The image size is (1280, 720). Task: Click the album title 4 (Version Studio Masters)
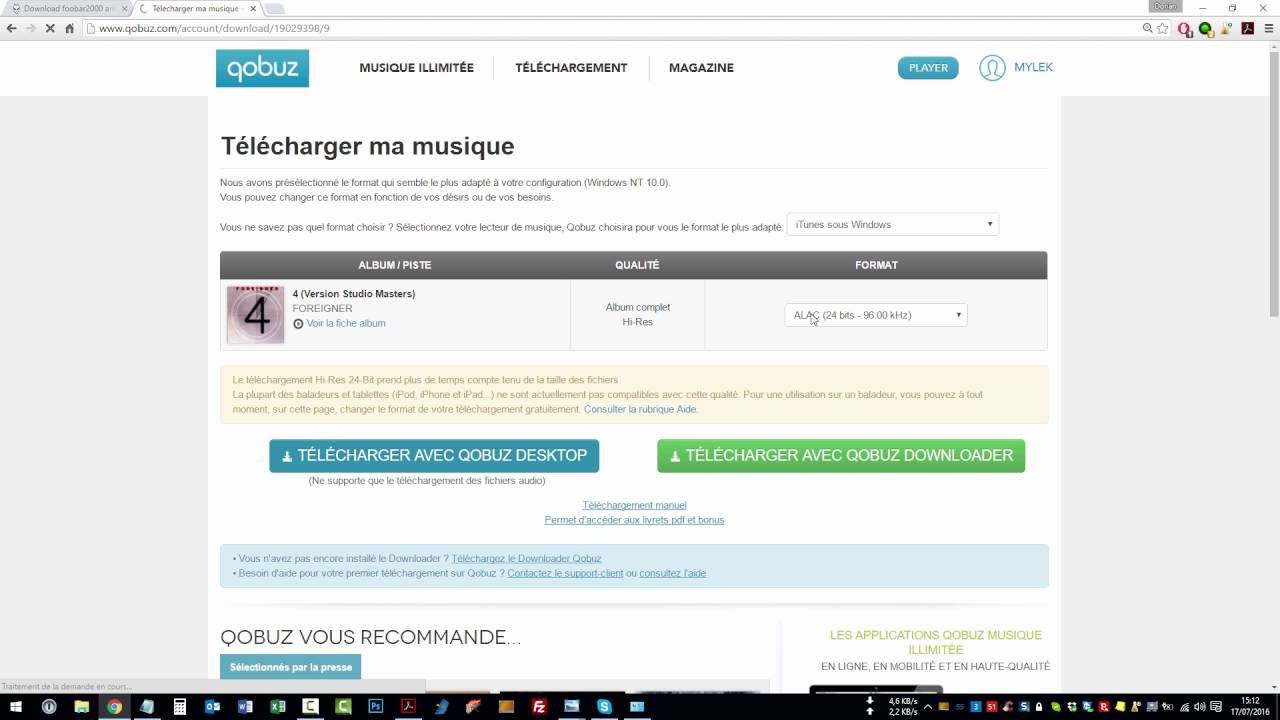(x=354, y=294)
